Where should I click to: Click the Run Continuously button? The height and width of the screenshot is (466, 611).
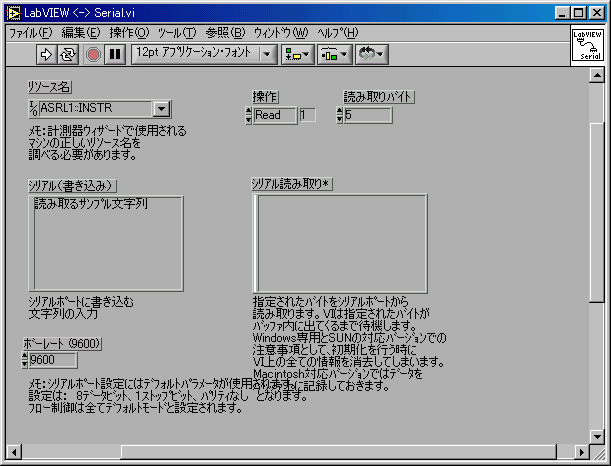pyautogui.click(x=68, y=54)
